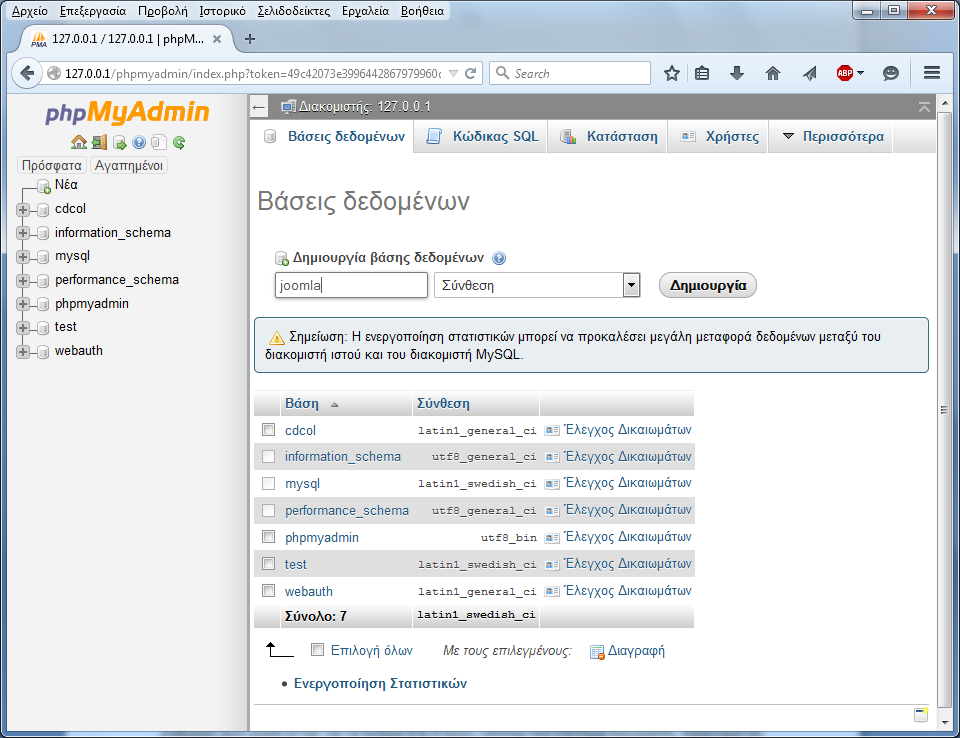
Task: Check the webauth database checkbox
Action: pyautogui.click(x=268, y=590)
